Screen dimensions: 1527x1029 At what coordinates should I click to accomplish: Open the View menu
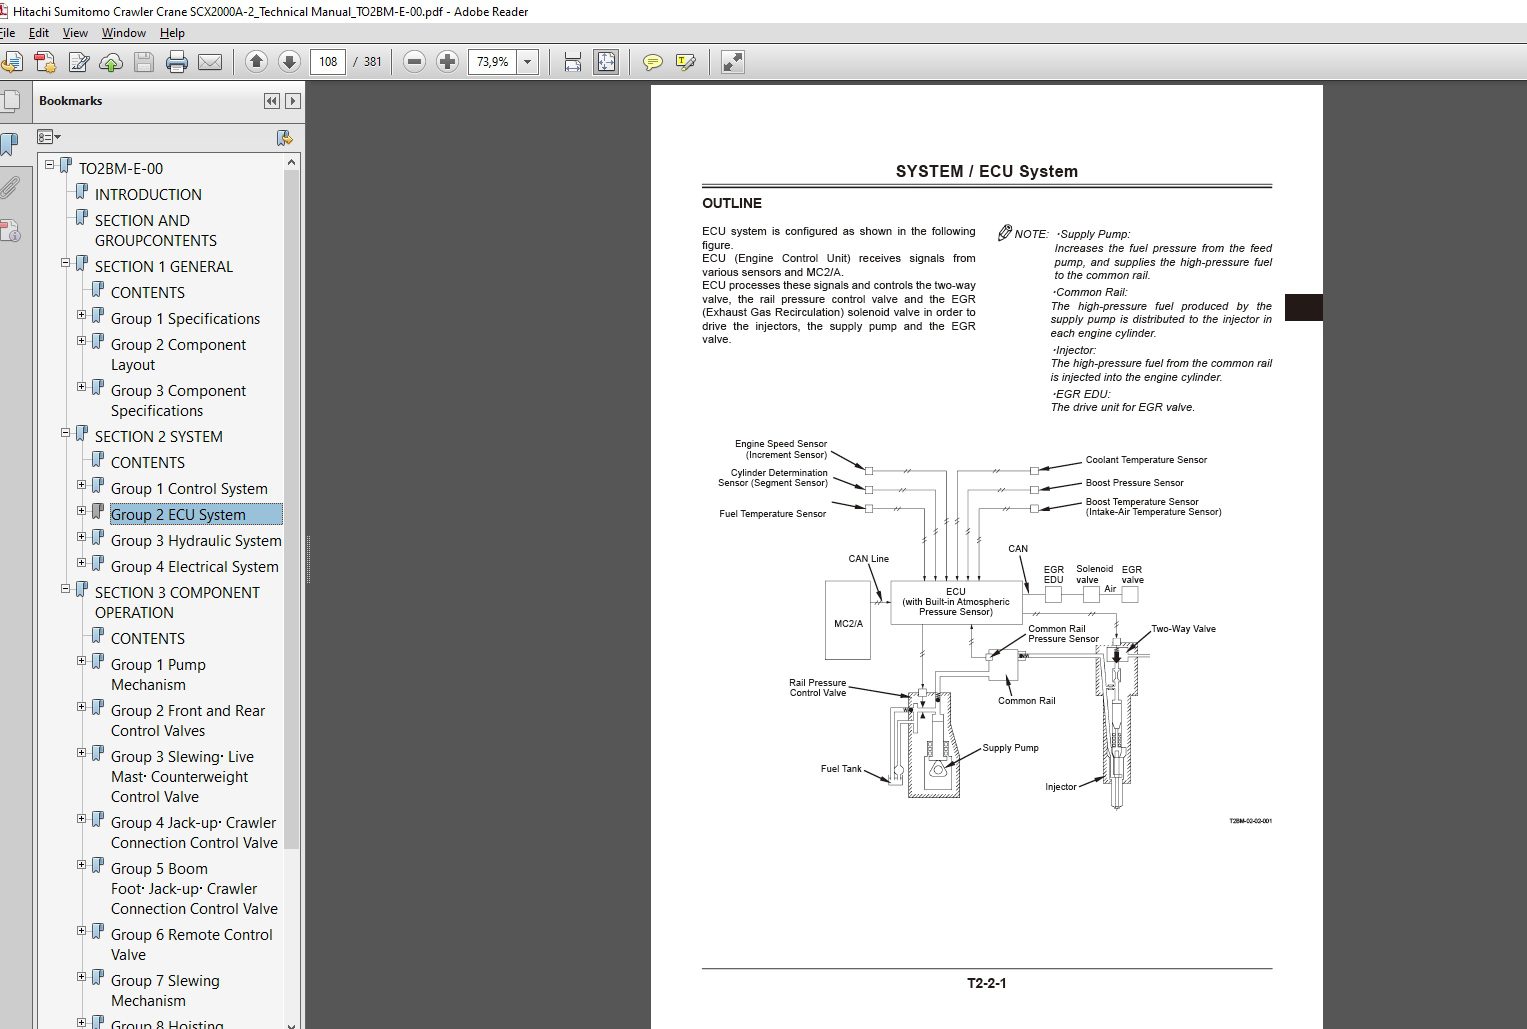click(x=75, y=33)
